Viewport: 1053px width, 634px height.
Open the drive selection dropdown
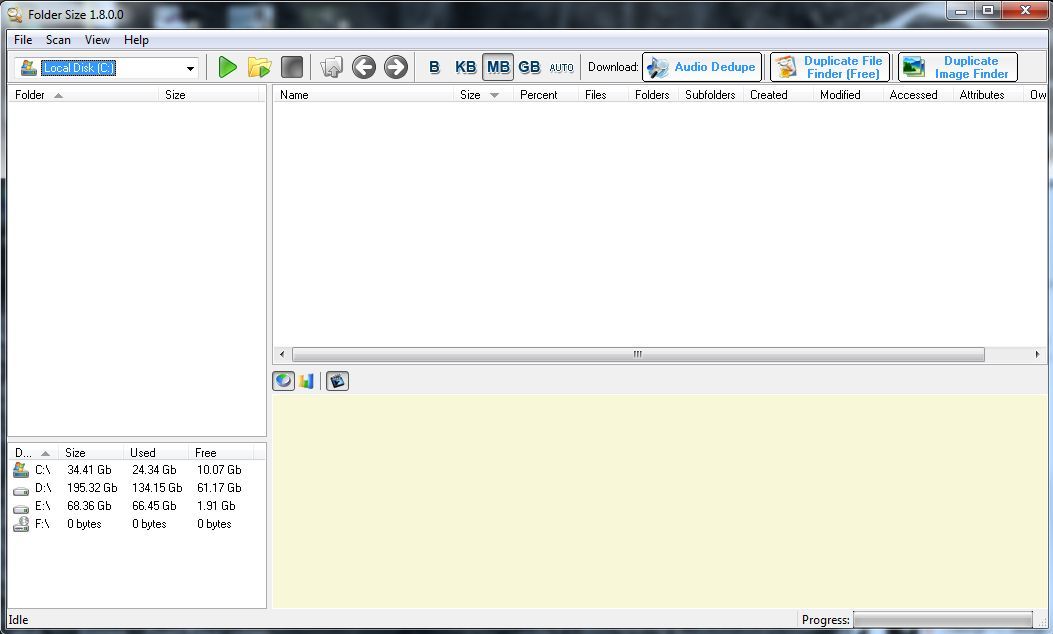point(190,67)
